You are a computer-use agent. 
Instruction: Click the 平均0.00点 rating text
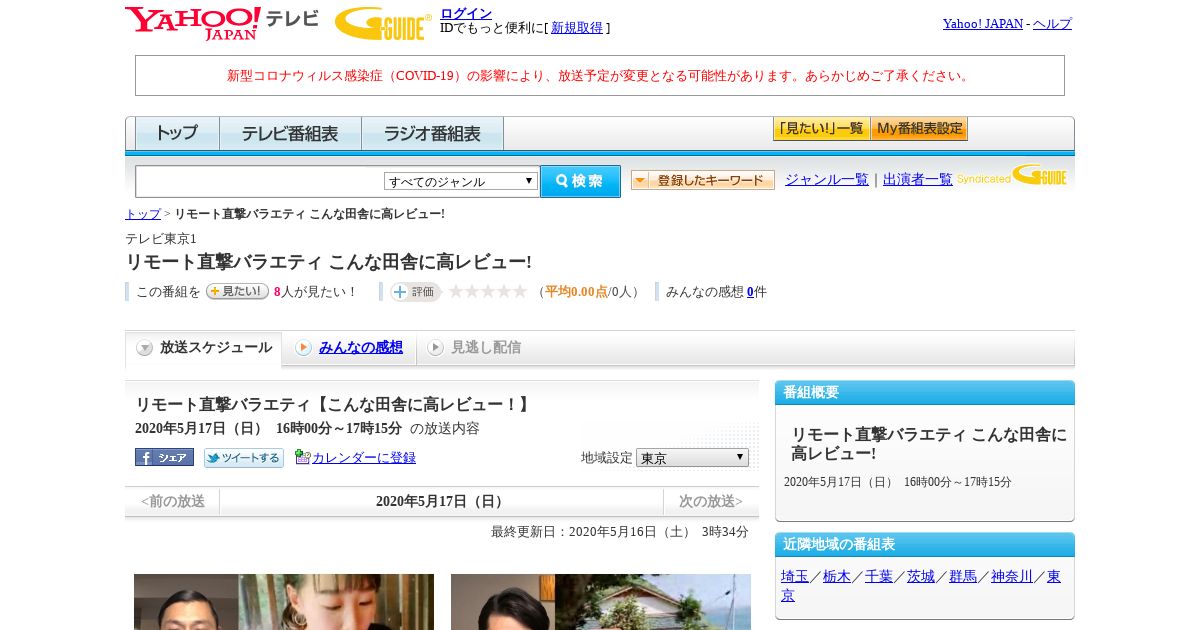(576, 292)
